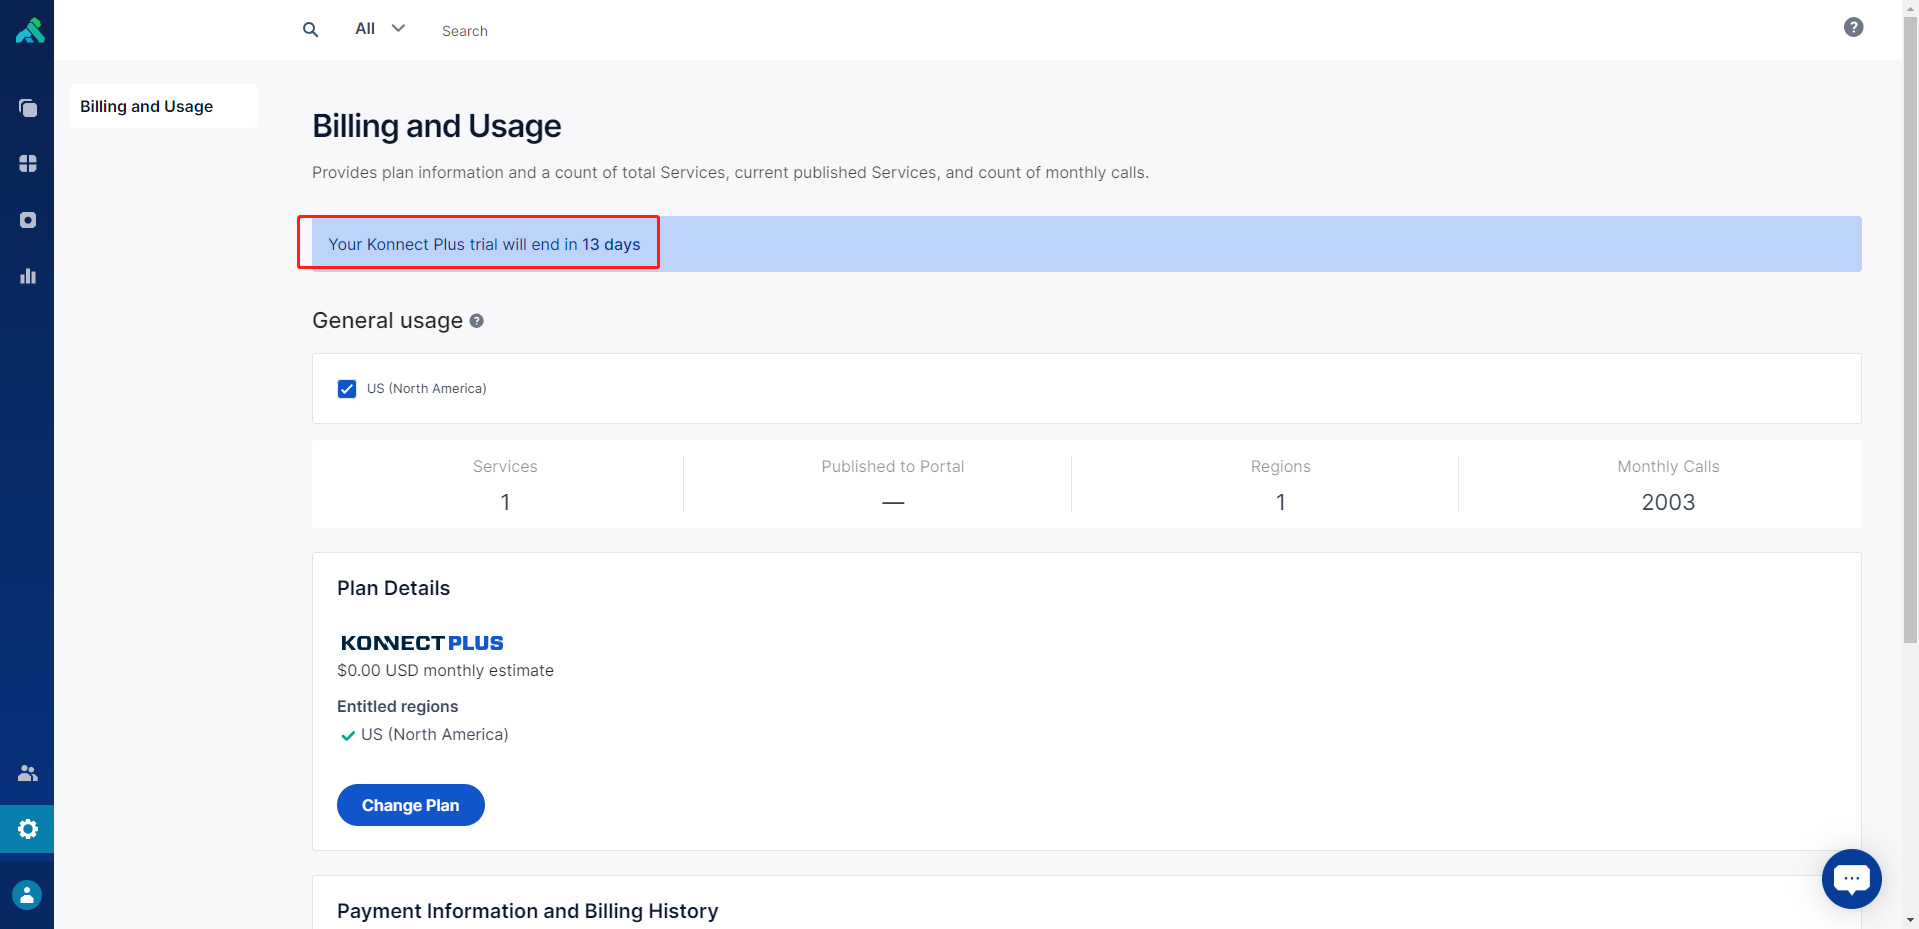Open the help question mark icon
1919x929 pixels.
[x=1853, y=27]
